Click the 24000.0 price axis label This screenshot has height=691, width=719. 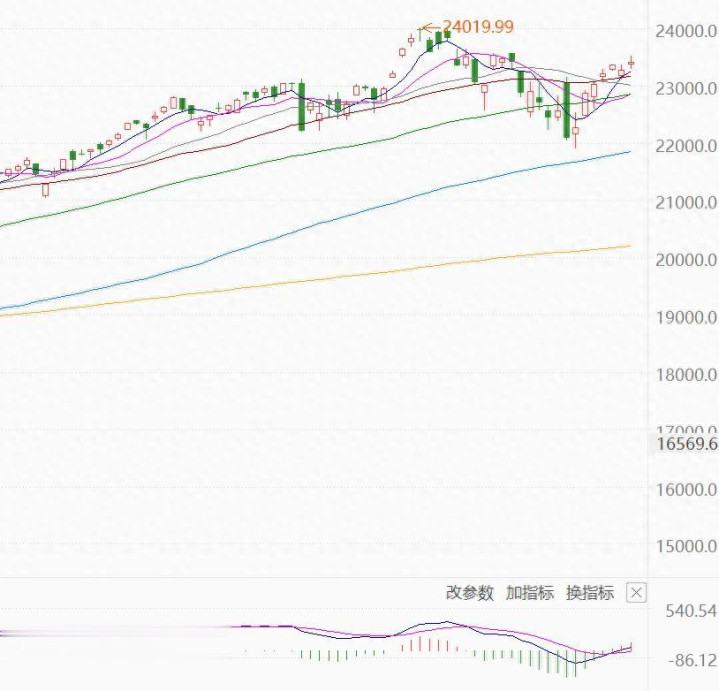[686, 31]
